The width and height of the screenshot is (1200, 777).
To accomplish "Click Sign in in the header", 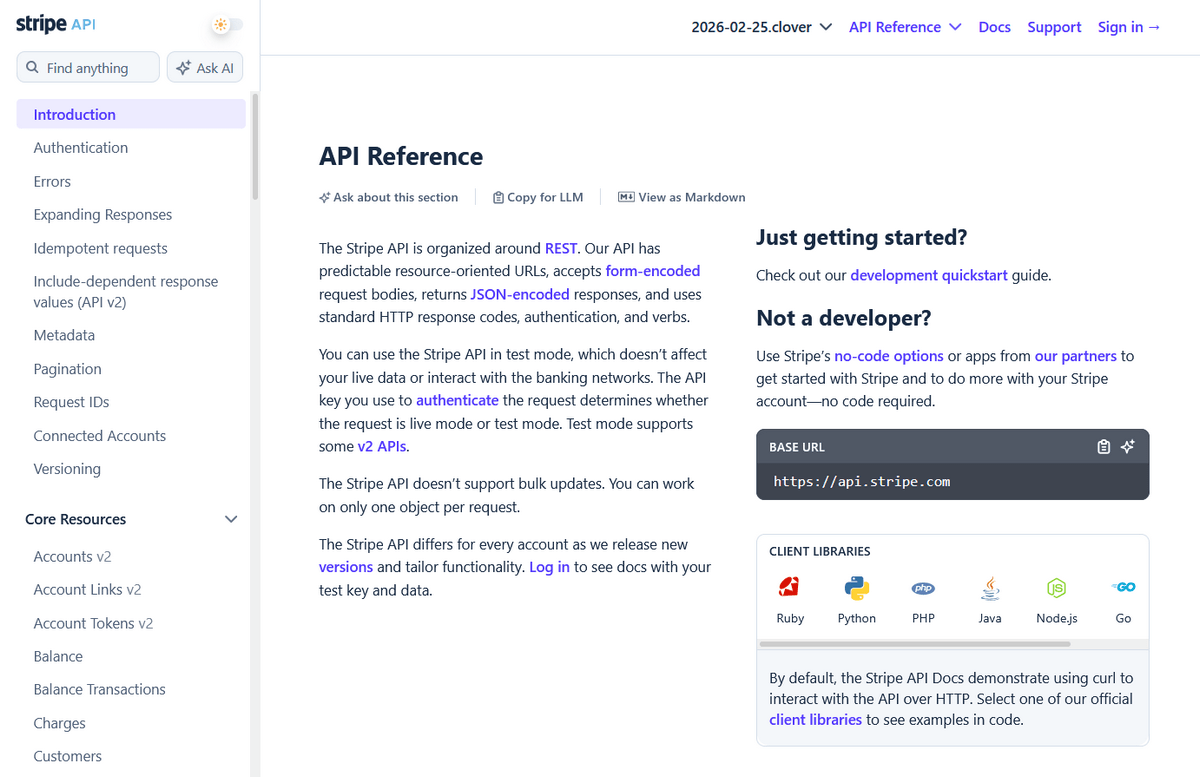I will (x=1129, y=27).
